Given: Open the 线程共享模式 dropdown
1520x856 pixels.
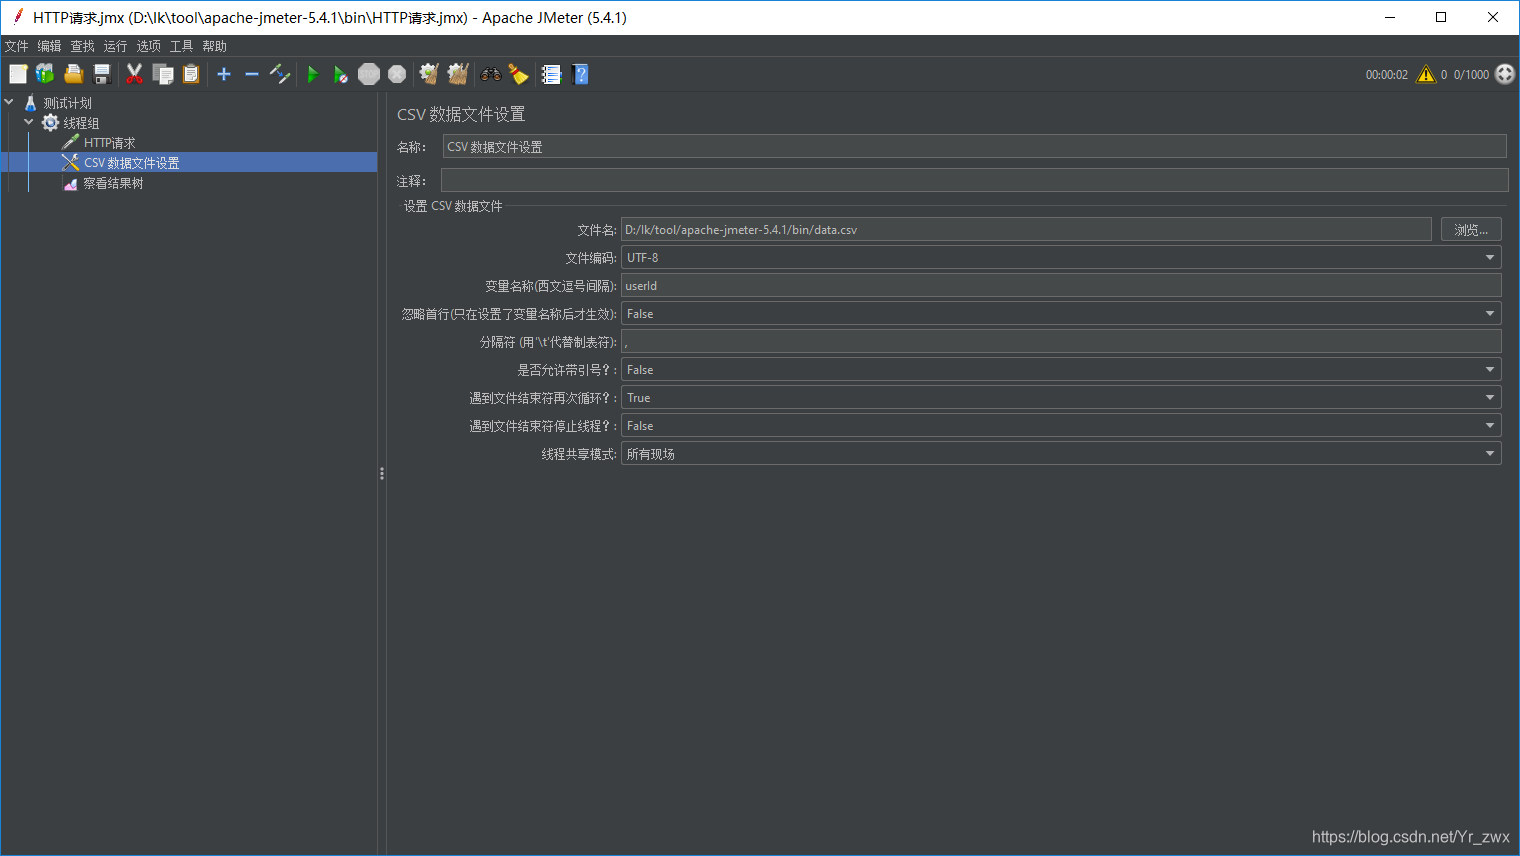Looking at the screenshot, I should click(1489, 453).
